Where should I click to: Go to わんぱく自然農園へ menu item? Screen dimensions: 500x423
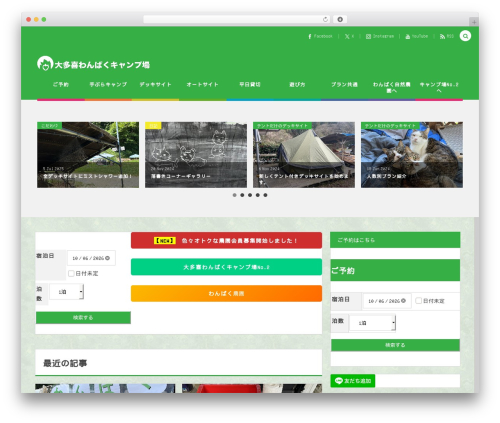[392, 87]
